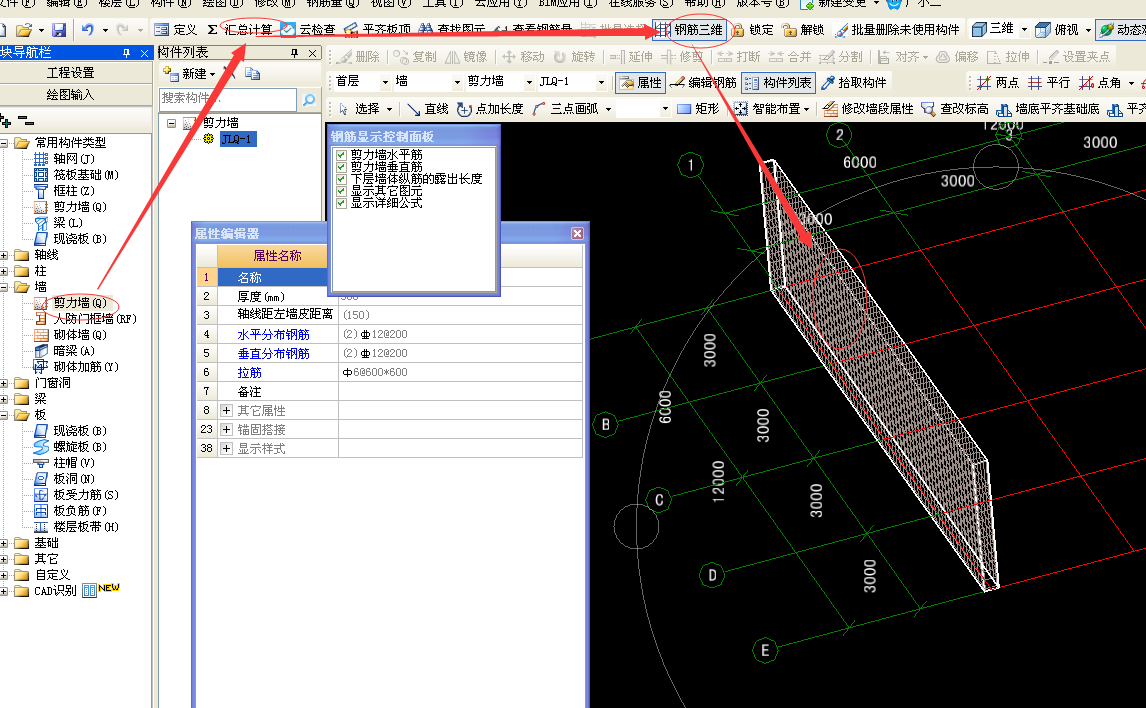Toggle 显示其它图元 checkbox

tap(341, 191)
